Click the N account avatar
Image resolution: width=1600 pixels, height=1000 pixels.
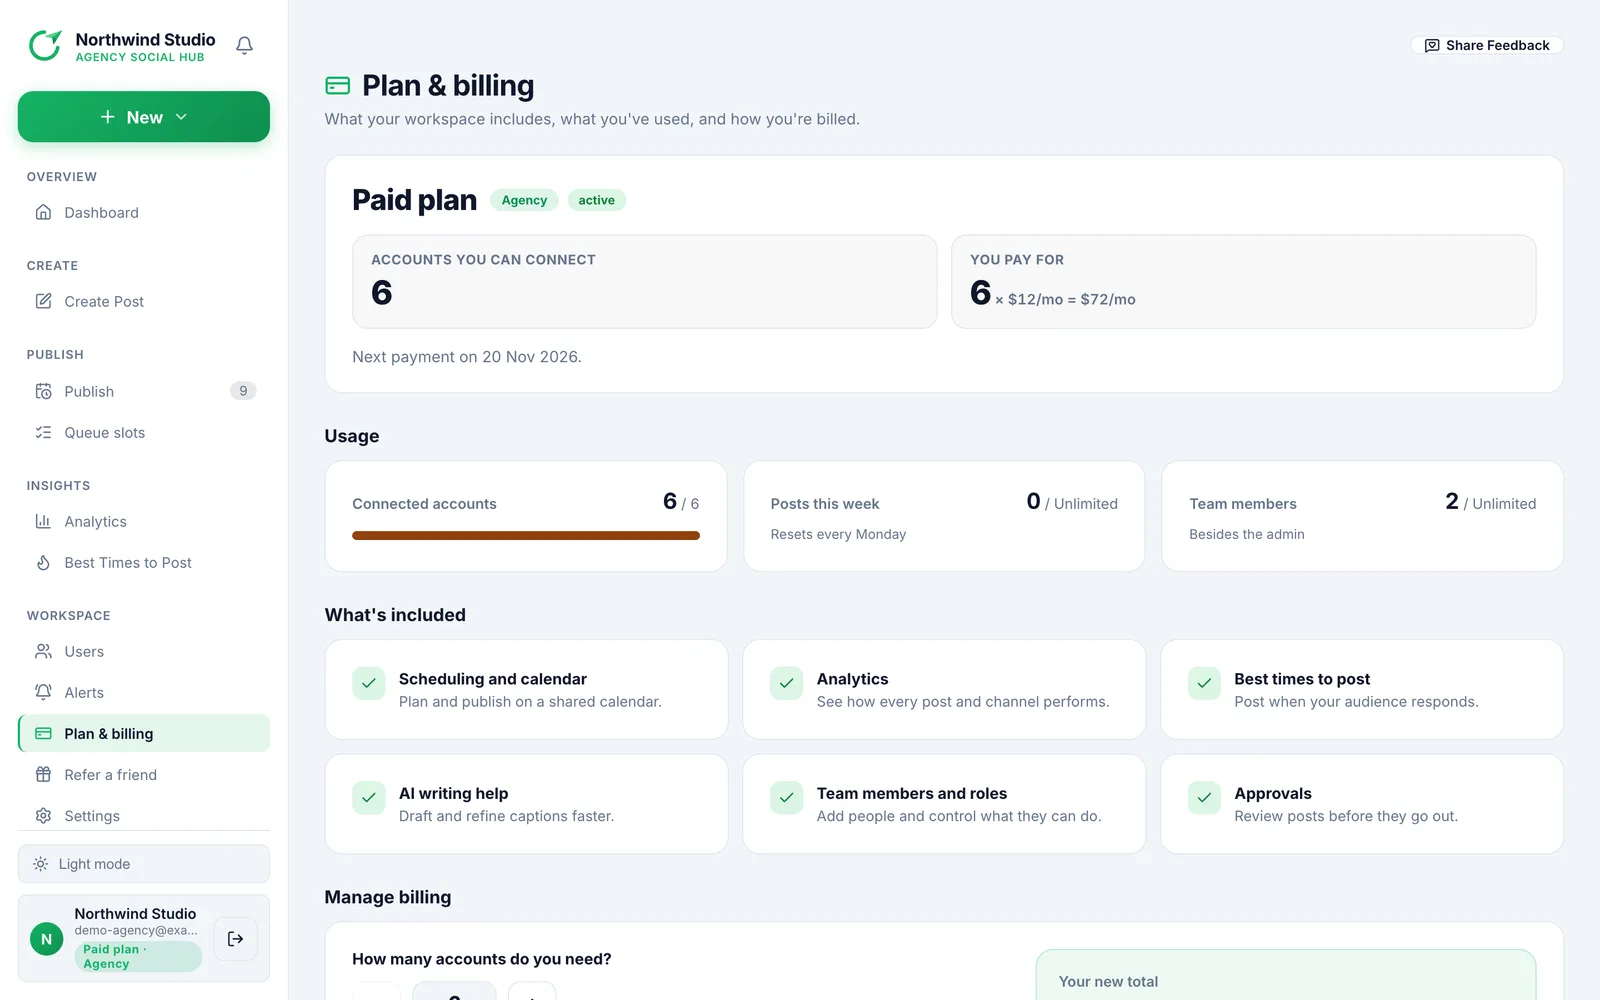point(46,939)
